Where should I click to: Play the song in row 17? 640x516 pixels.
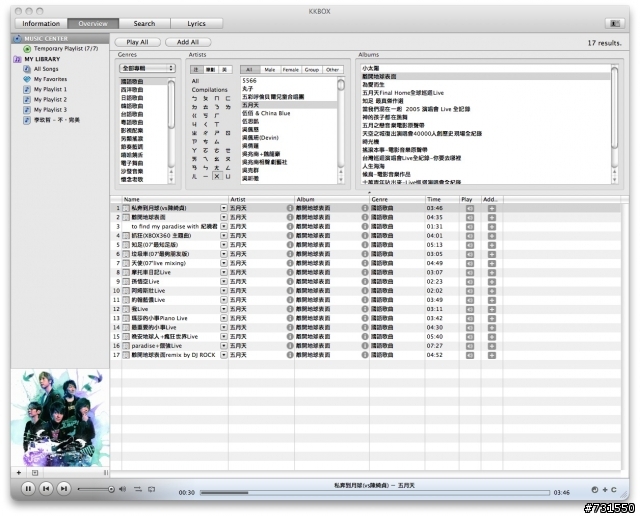coord(470,355)
